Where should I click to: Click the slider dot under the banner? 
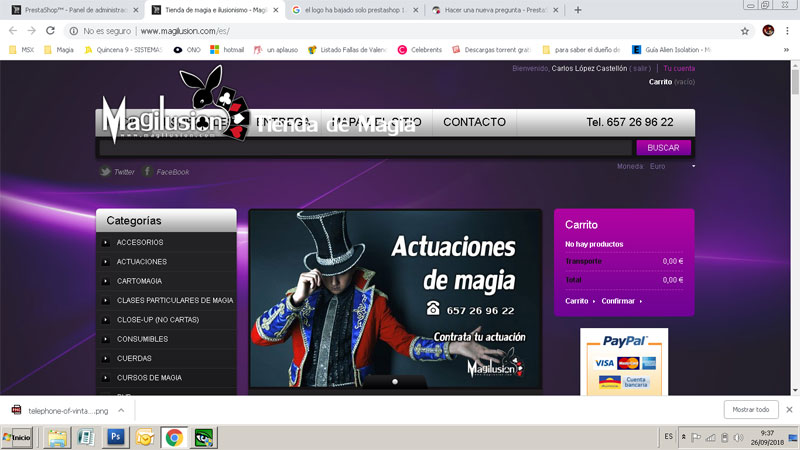point(394,382)
